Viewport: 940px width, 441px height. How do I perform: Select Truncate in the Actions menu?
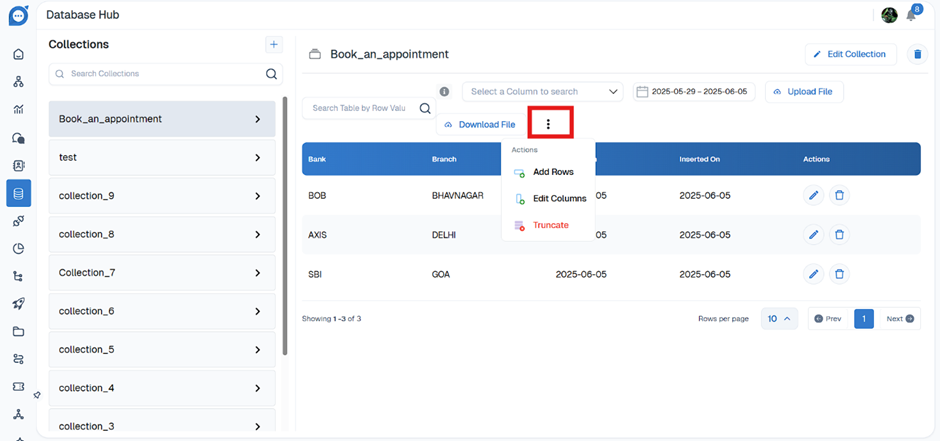click(x=550, y=226)
